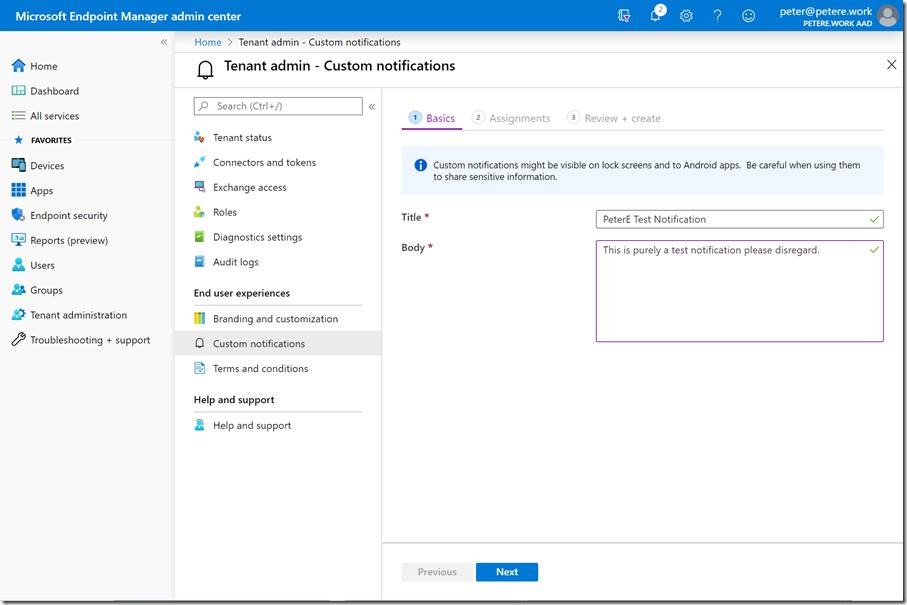Switch to the Assignments tab

(519, 118)
